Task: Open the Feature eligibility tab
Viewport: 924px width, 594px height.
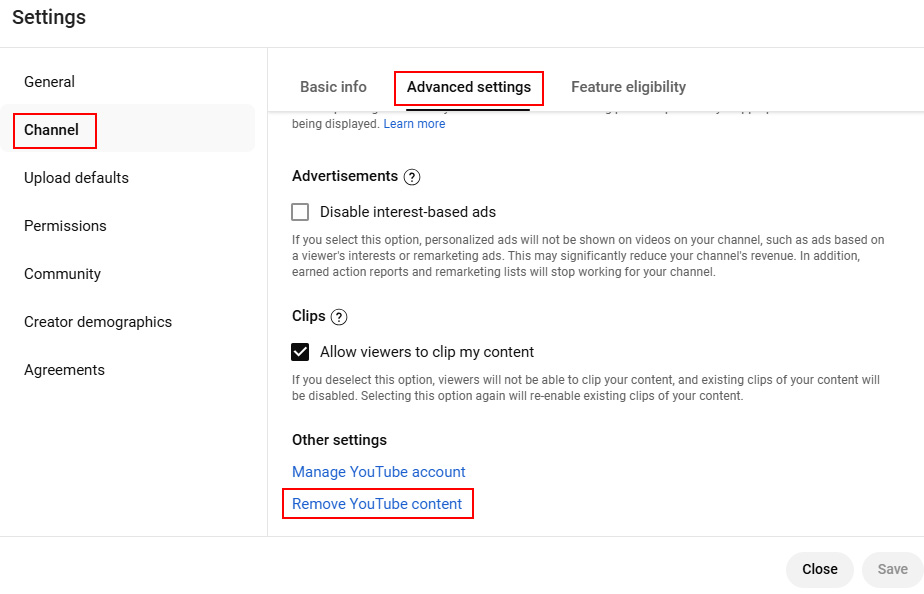Action: tap(628, 87)
